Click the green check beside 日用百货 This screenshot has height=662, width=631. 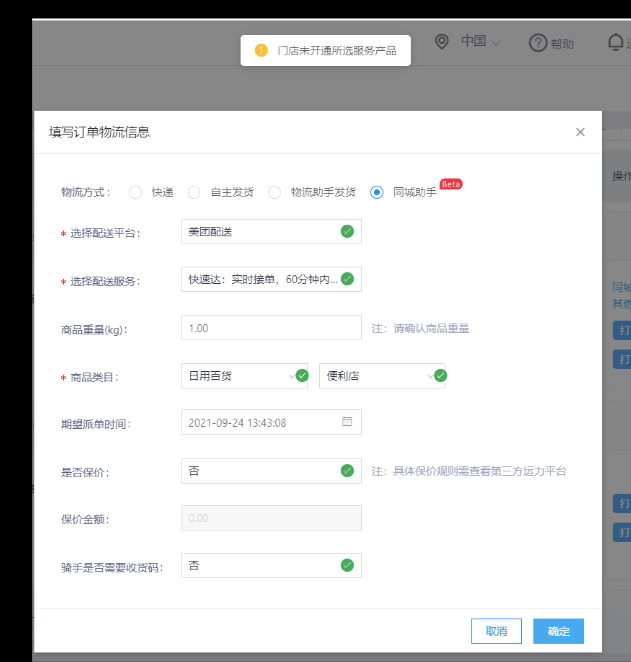[302, 375]
